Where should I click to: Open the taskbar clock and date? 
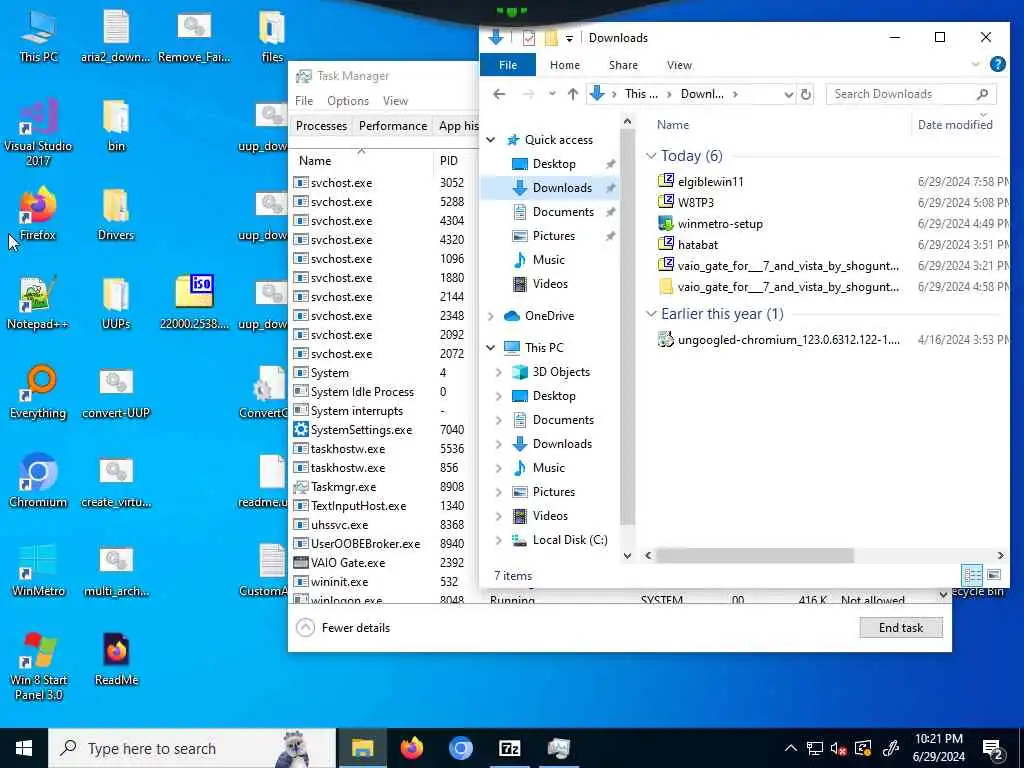[x=938, y=748]
